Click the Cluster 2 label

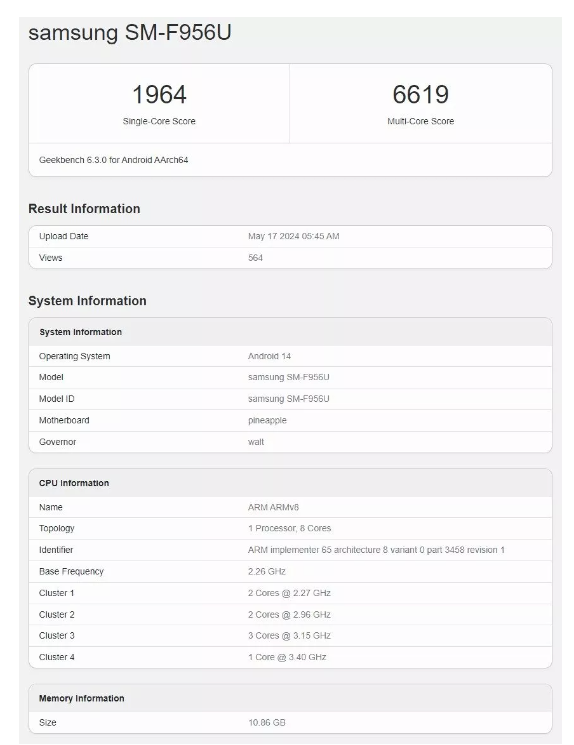[57, 614]
